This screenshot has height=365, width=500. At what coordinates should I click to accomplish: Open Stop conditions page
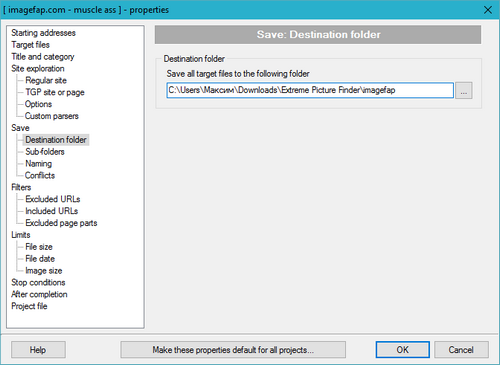coord(38,283)
